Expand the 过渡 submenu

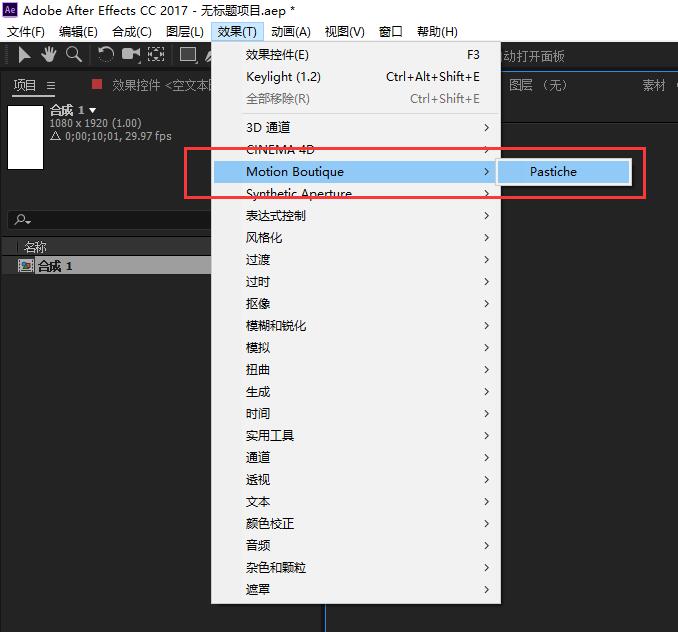click(356, 260)
